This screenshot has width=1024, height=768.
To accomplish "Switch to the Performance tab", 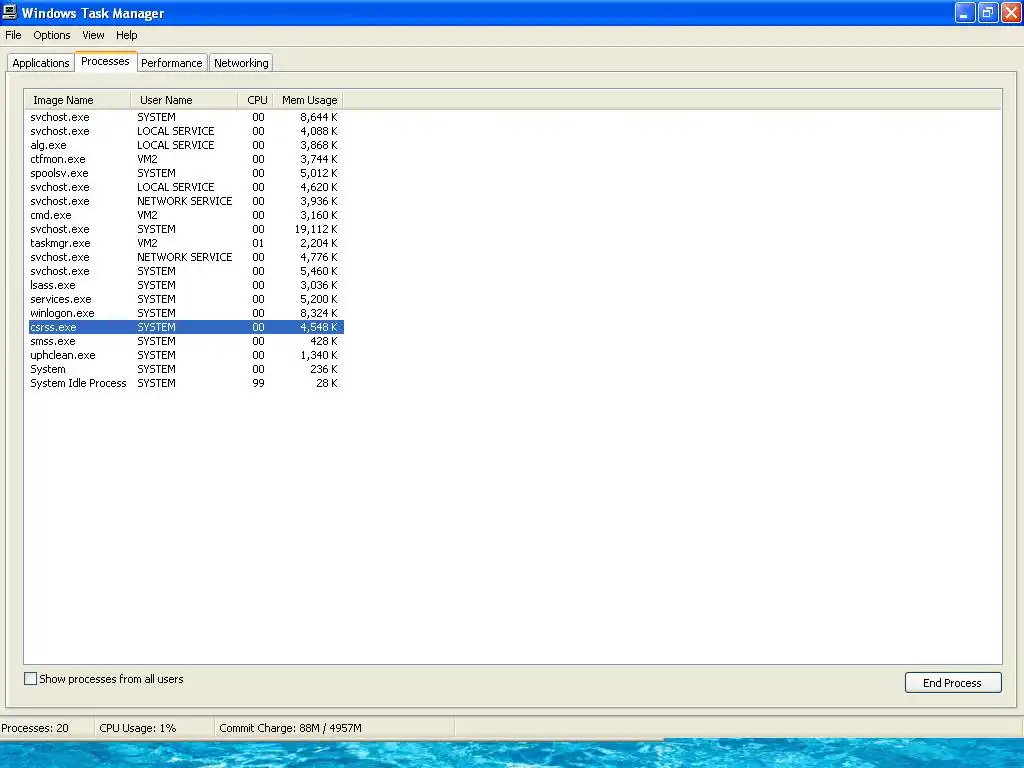I will [x=172, y=63].
